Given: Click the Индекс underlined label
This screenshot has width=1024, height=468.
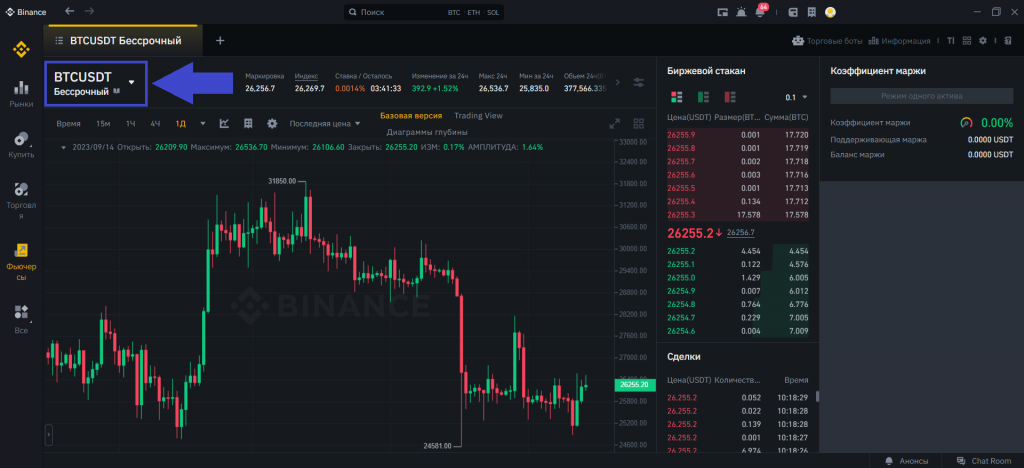Looking at the screenshot, I should [x=304, y=76].
